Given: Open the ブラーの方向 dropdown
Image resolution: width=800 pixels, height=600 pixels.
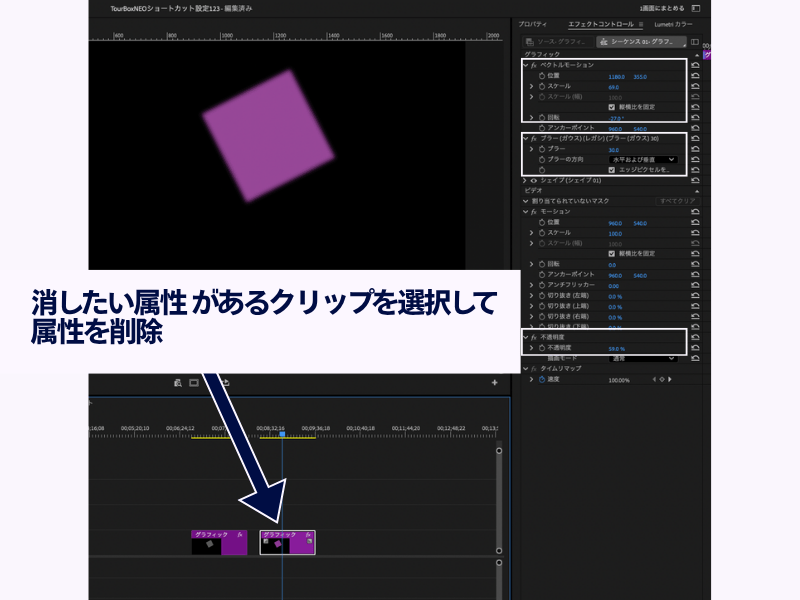Looking at the screenshot, I should click(x=643, y=159).
